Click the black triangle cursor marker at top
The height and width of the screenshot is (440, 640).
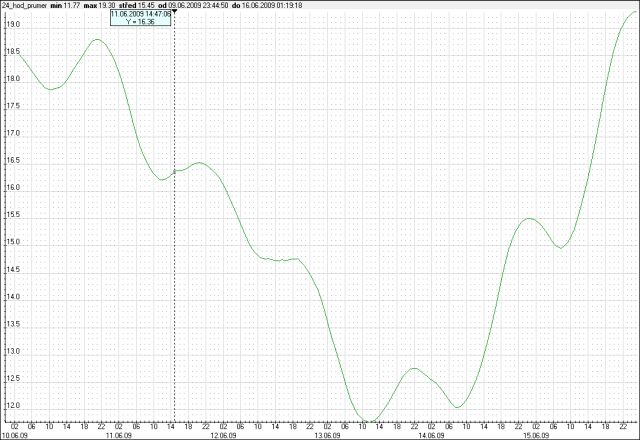click(x=175, y=11)
